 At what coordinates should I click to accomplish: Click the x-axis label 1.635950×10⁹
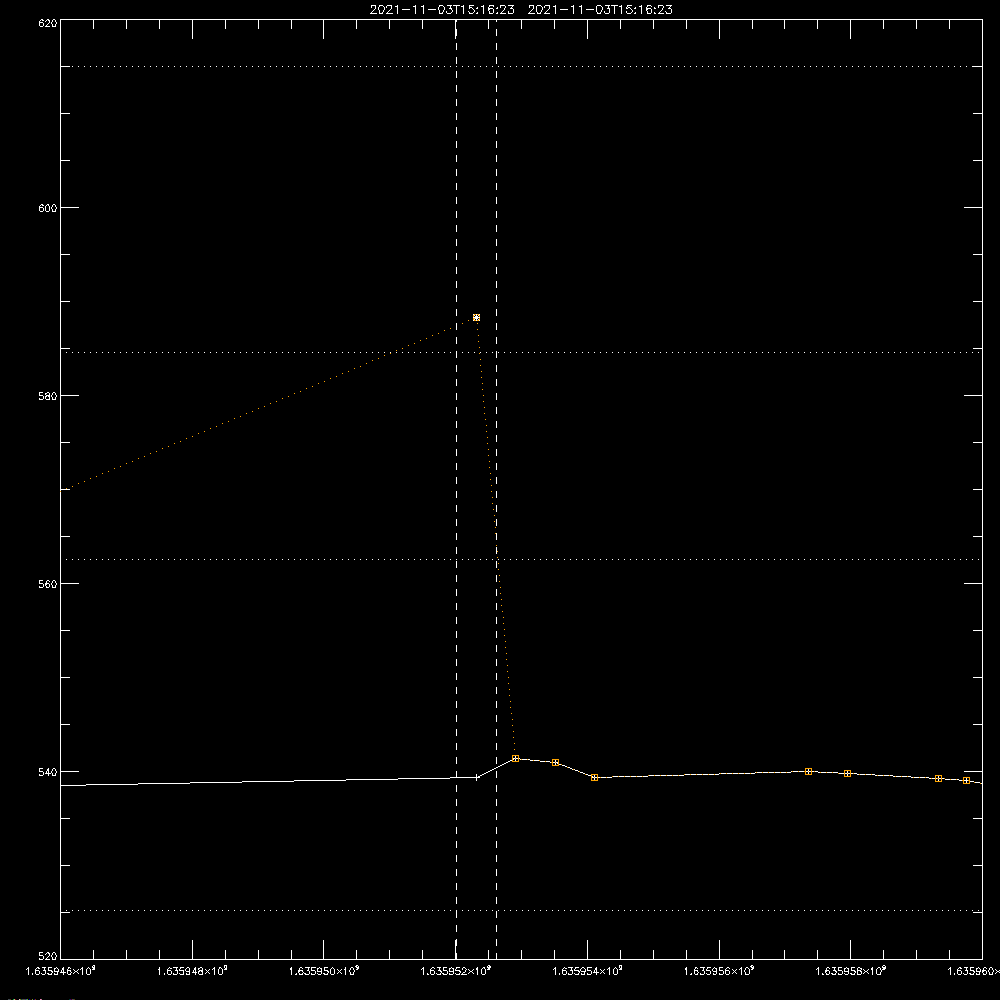324,971
